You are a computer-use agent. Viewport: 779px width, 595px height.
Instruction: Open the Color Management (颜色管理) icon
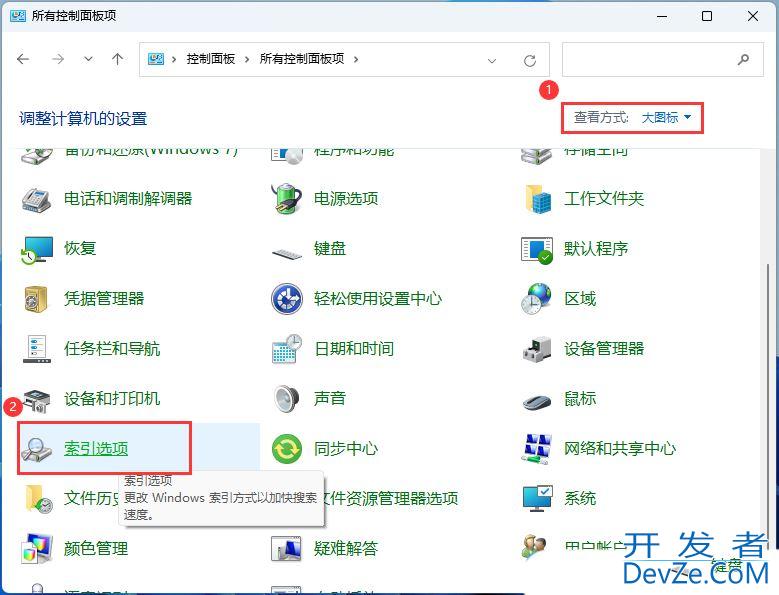click(x=36, y=549)
